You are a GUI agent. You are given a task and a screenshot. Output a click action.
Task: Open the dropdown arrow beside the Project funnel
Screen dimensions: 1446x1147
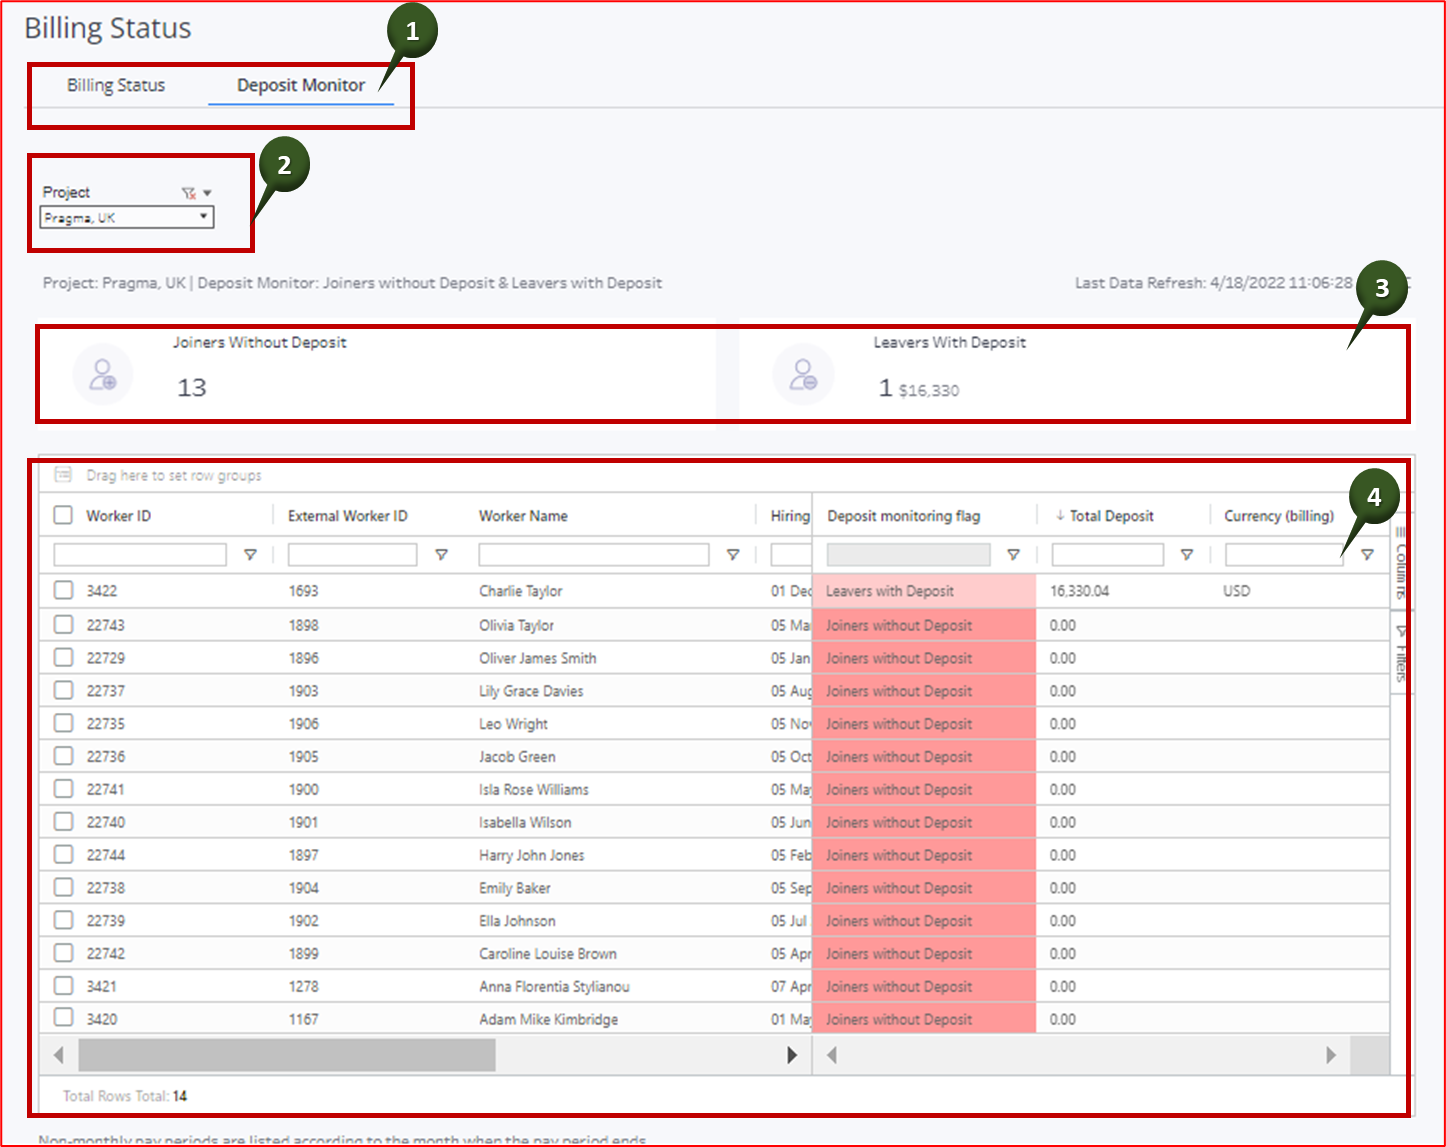207,192
